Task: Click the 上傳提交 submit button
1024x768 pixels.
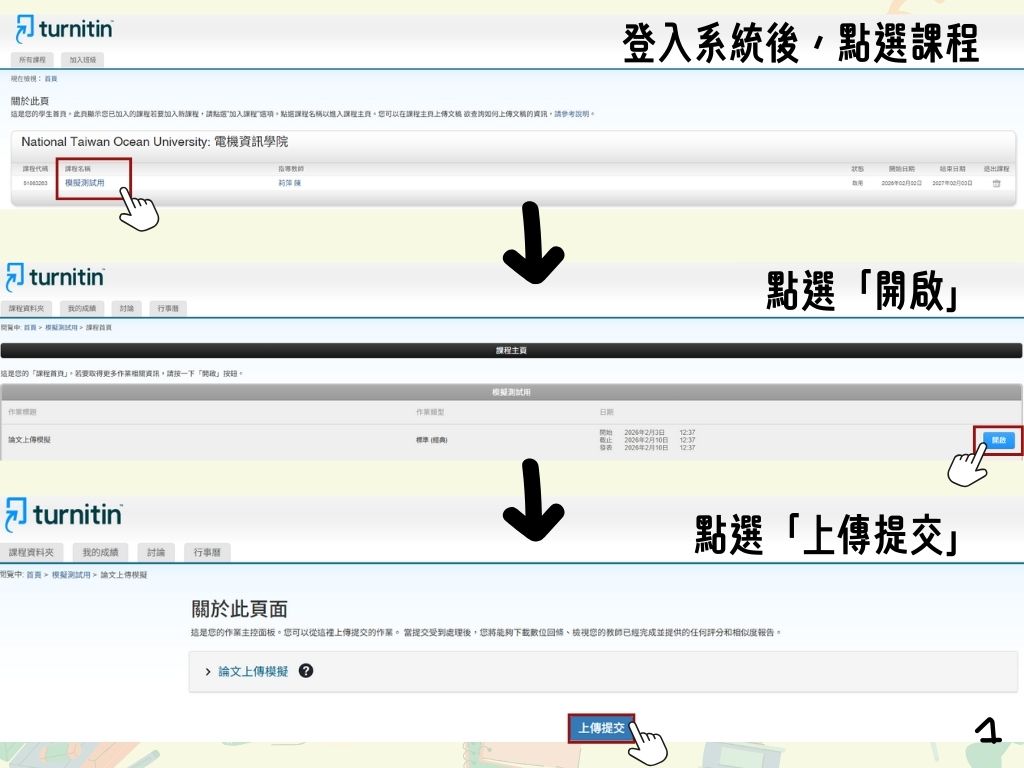Action: coord(602,728)
